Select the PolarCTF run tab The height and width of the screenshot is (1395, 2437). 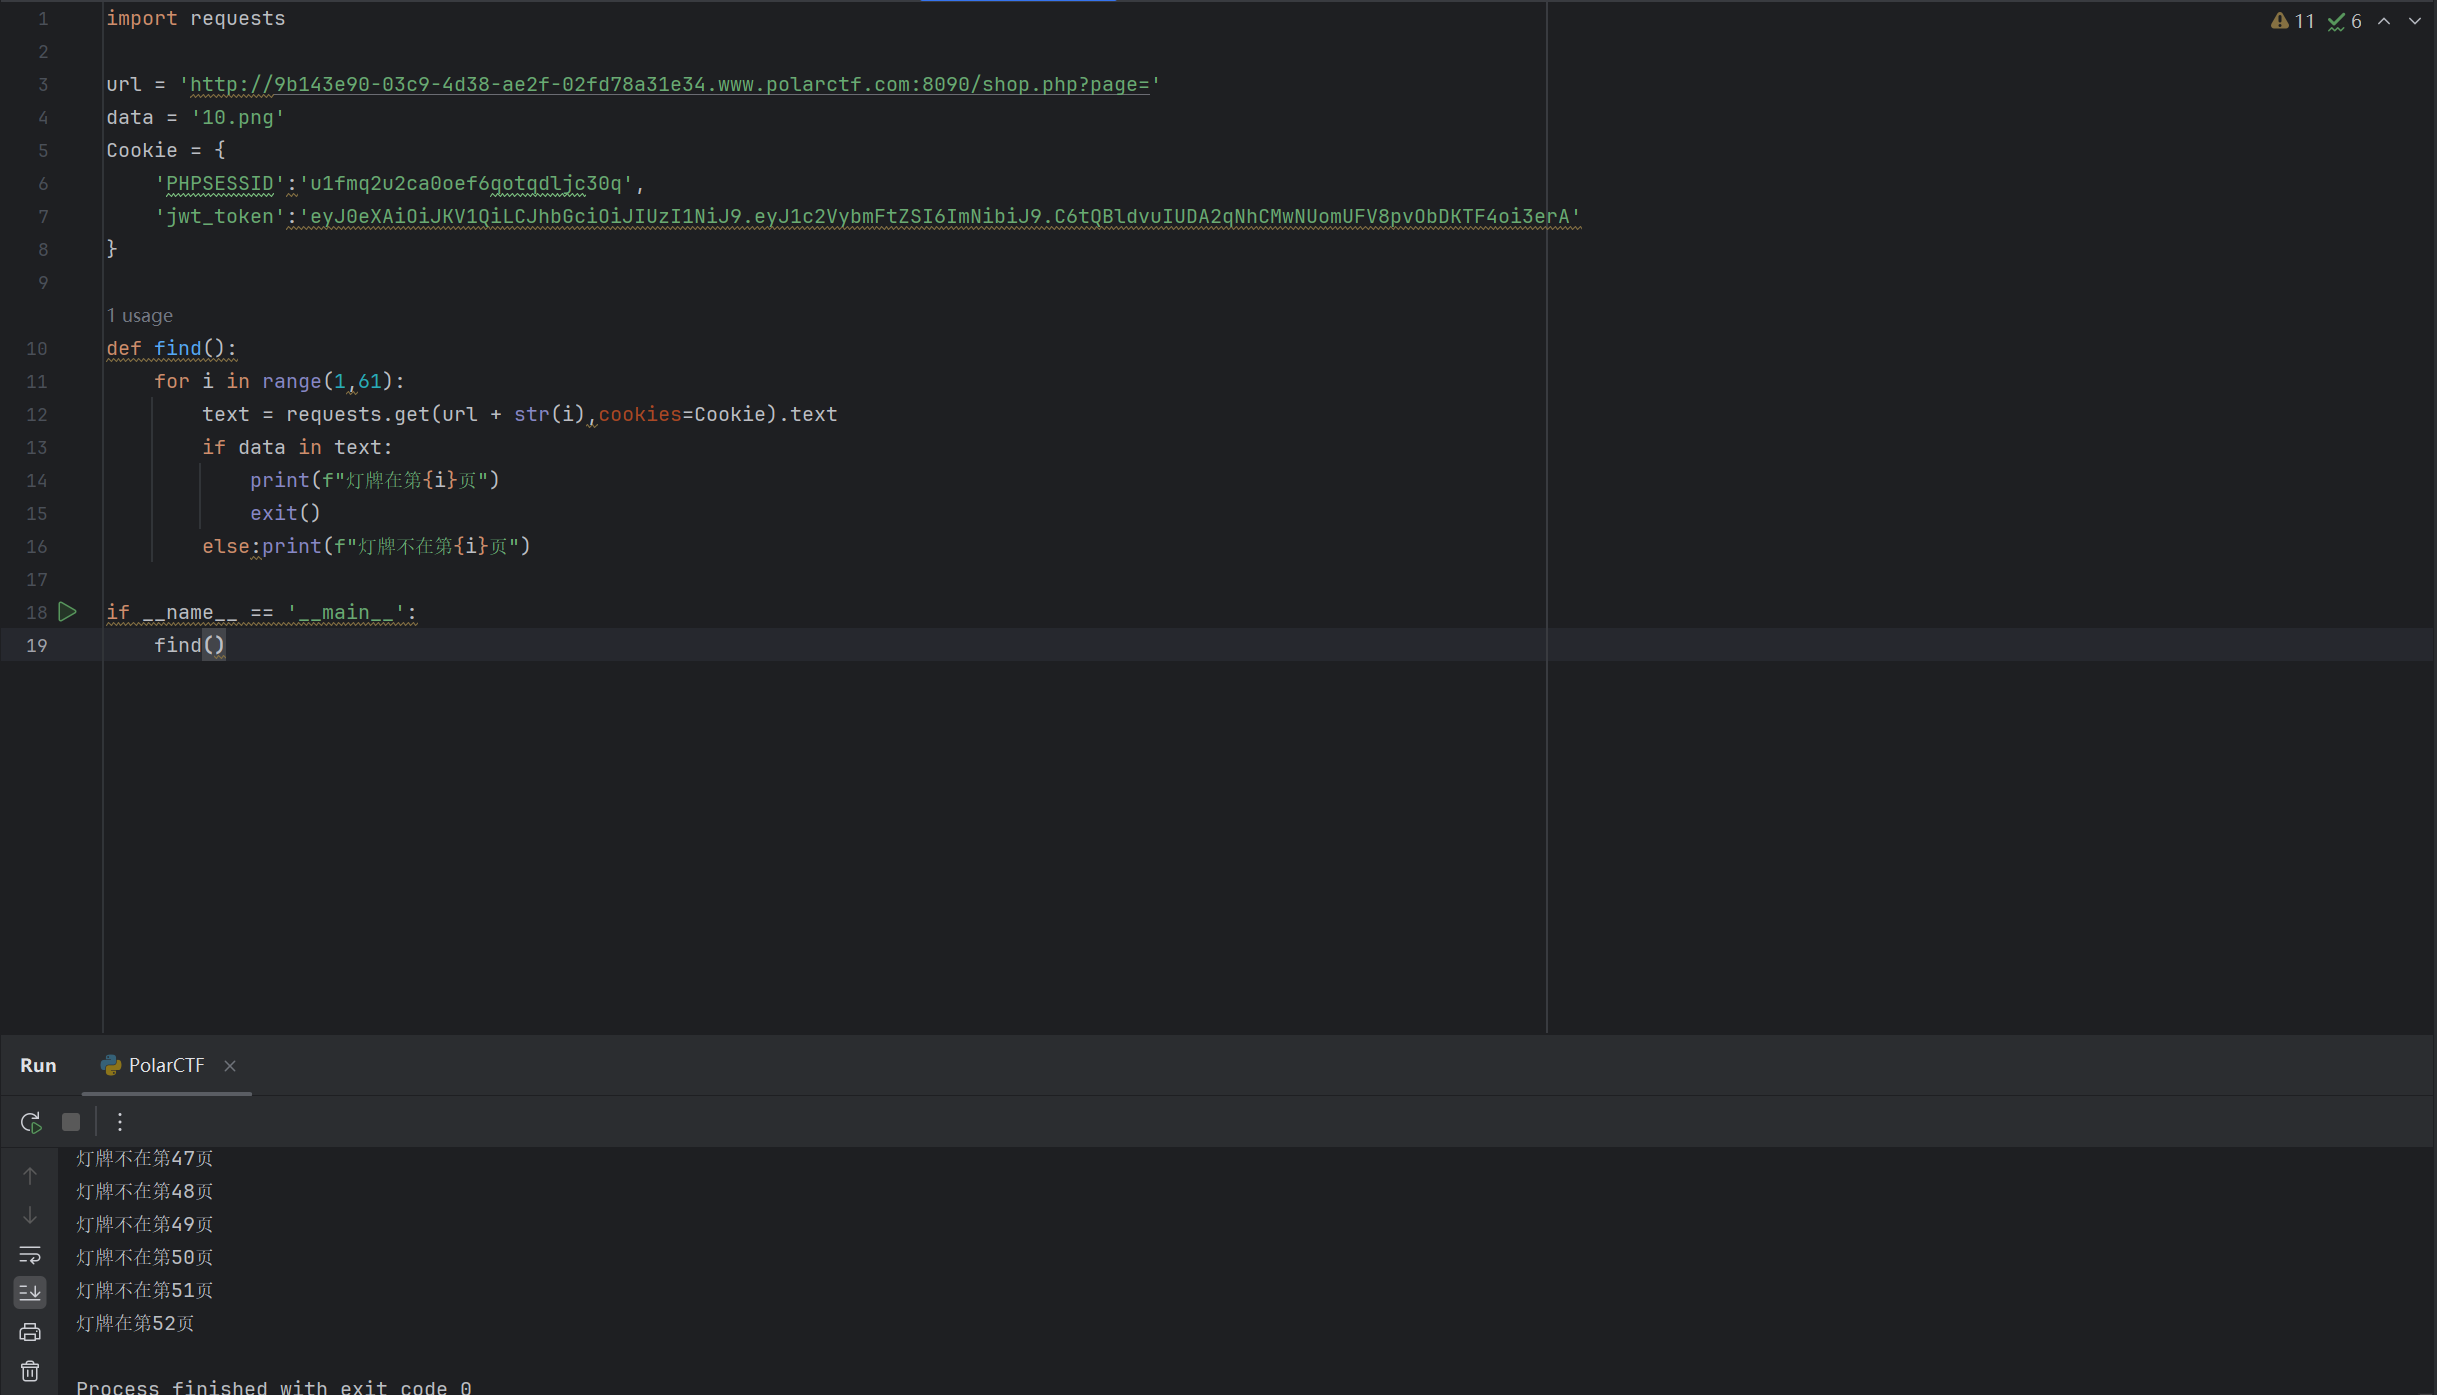click(166, 1065)
